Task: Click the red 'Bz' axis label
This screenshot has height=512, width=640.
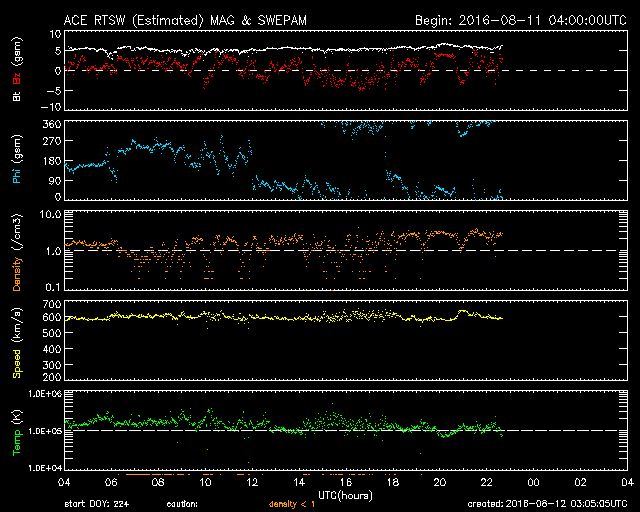Action: [x=16, y=78]
